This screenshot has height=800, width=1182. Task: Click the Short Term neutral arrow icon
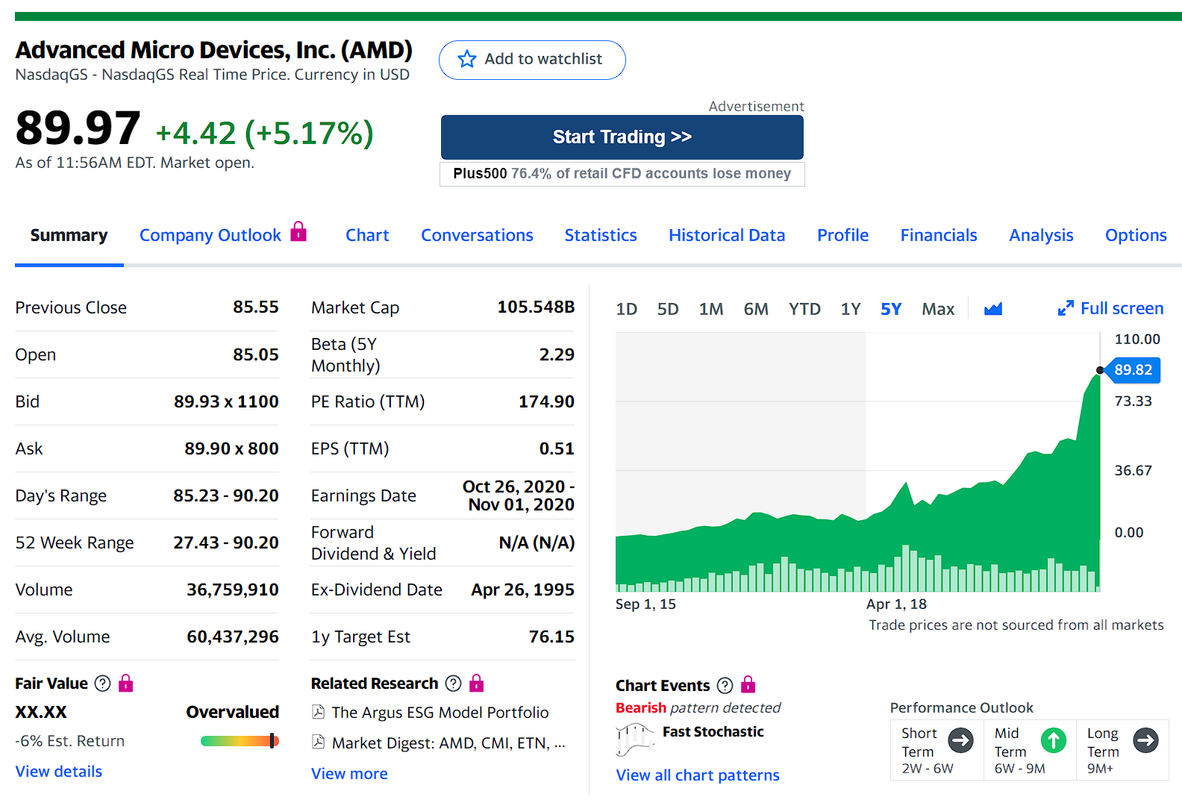960,740
